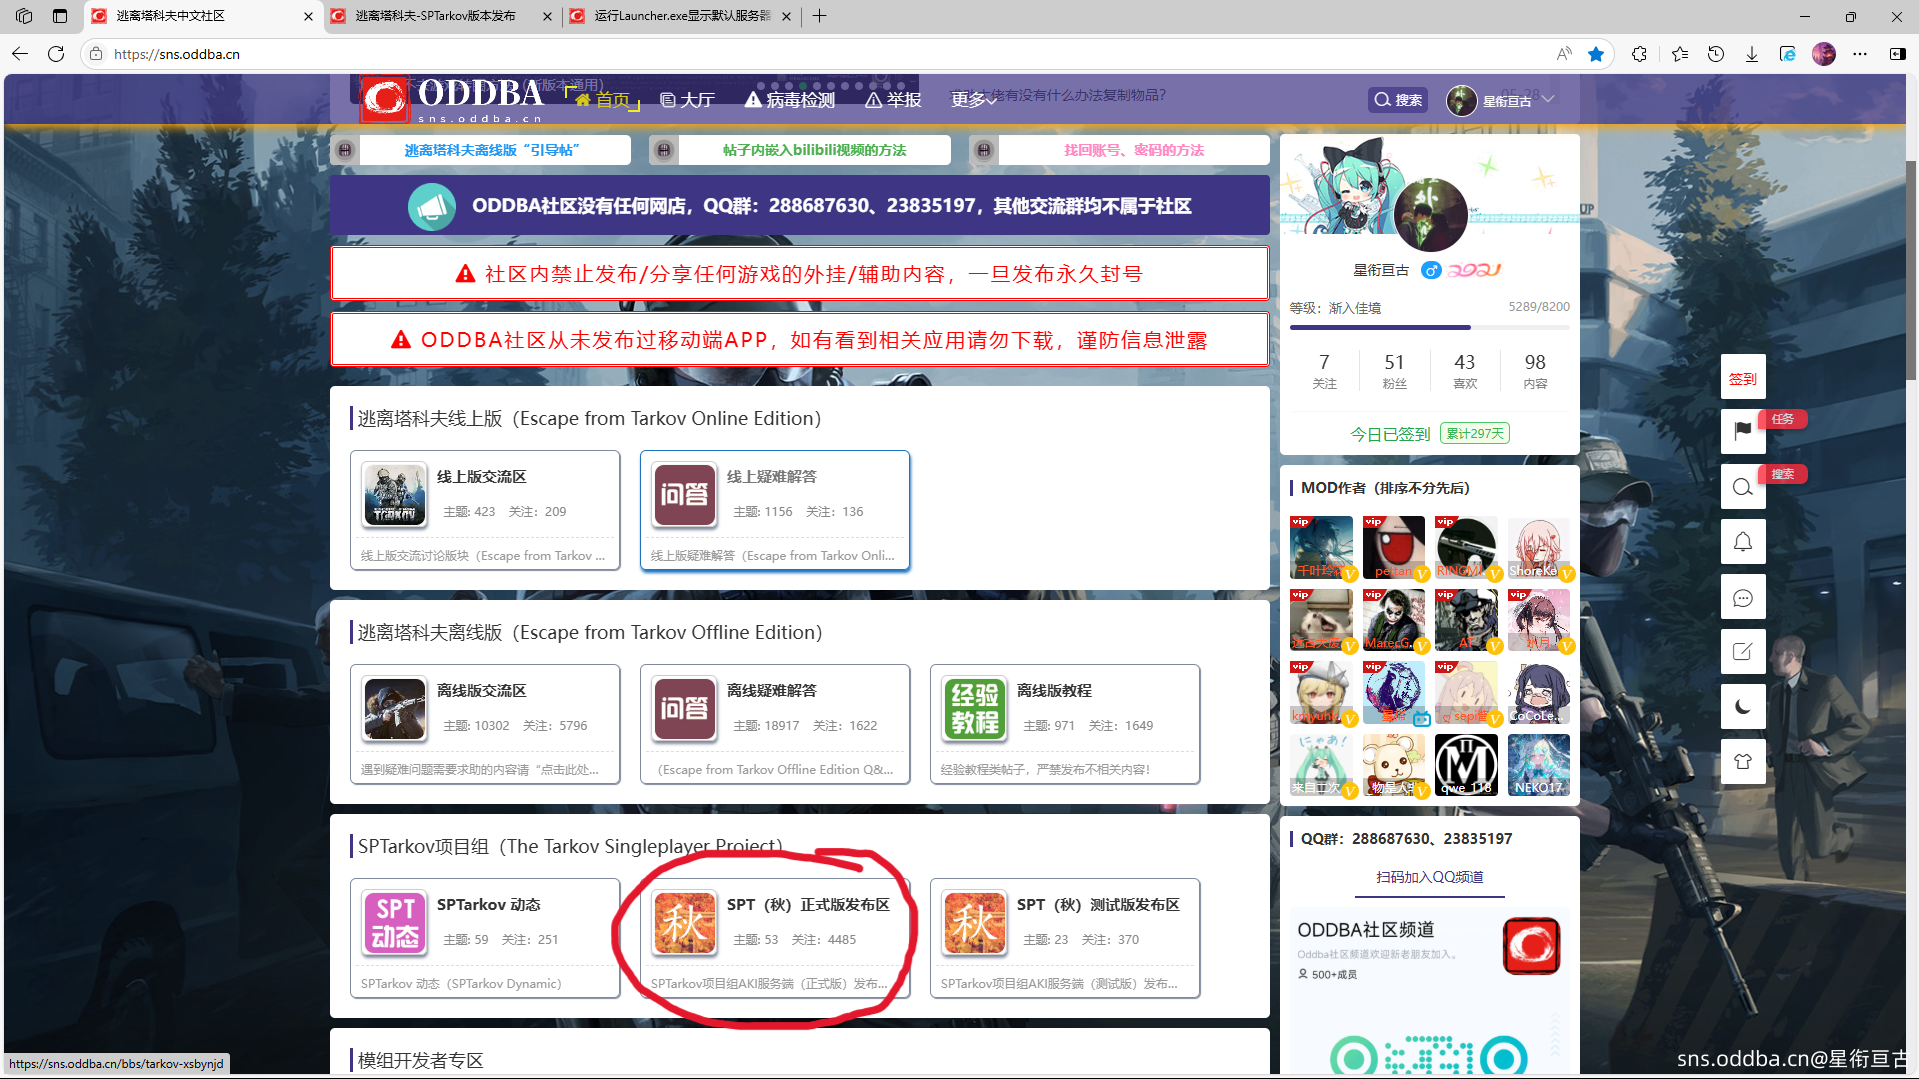The width and height of the screenshot is (1919, 1079).
Task: Open the favorites list icon
Action: [x=1679, y=54]
